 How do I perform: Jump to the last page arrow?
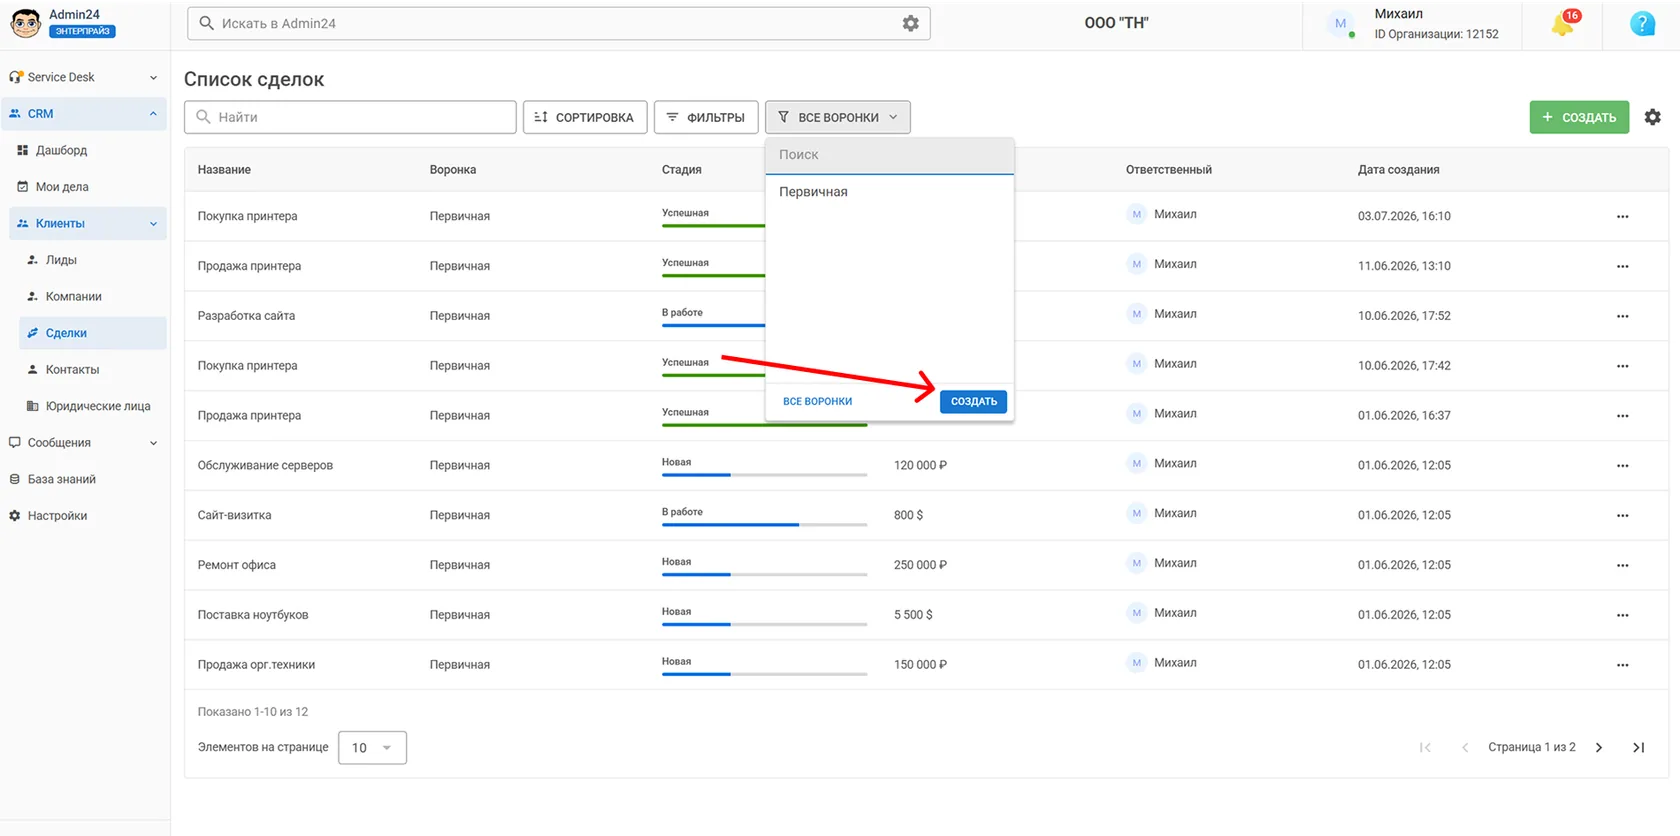point(1638,747)
